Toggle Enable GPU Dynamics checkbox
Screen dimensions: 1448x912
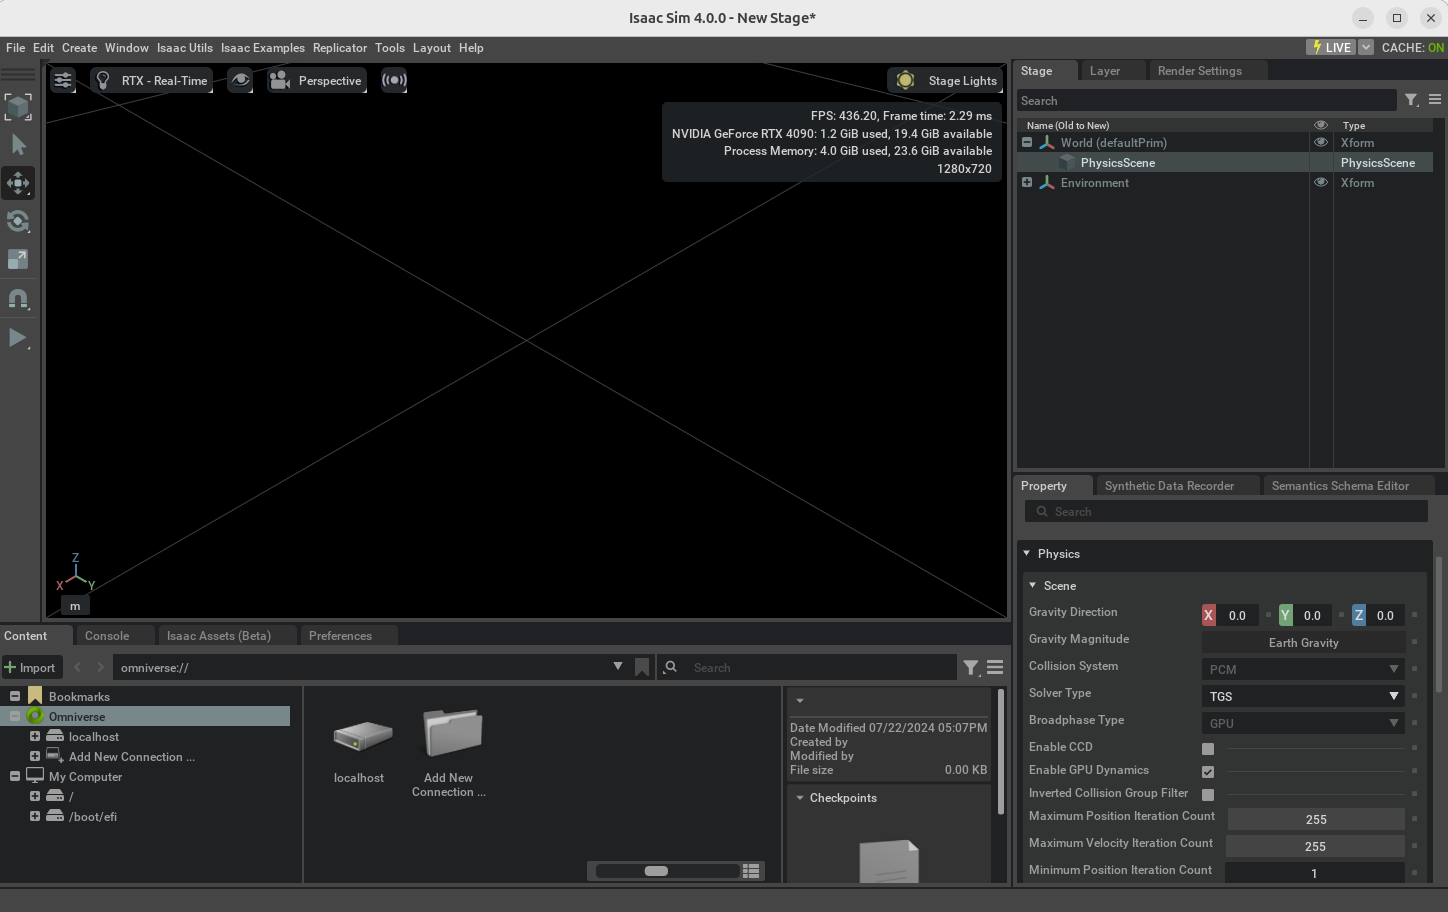coord(1208,771)
